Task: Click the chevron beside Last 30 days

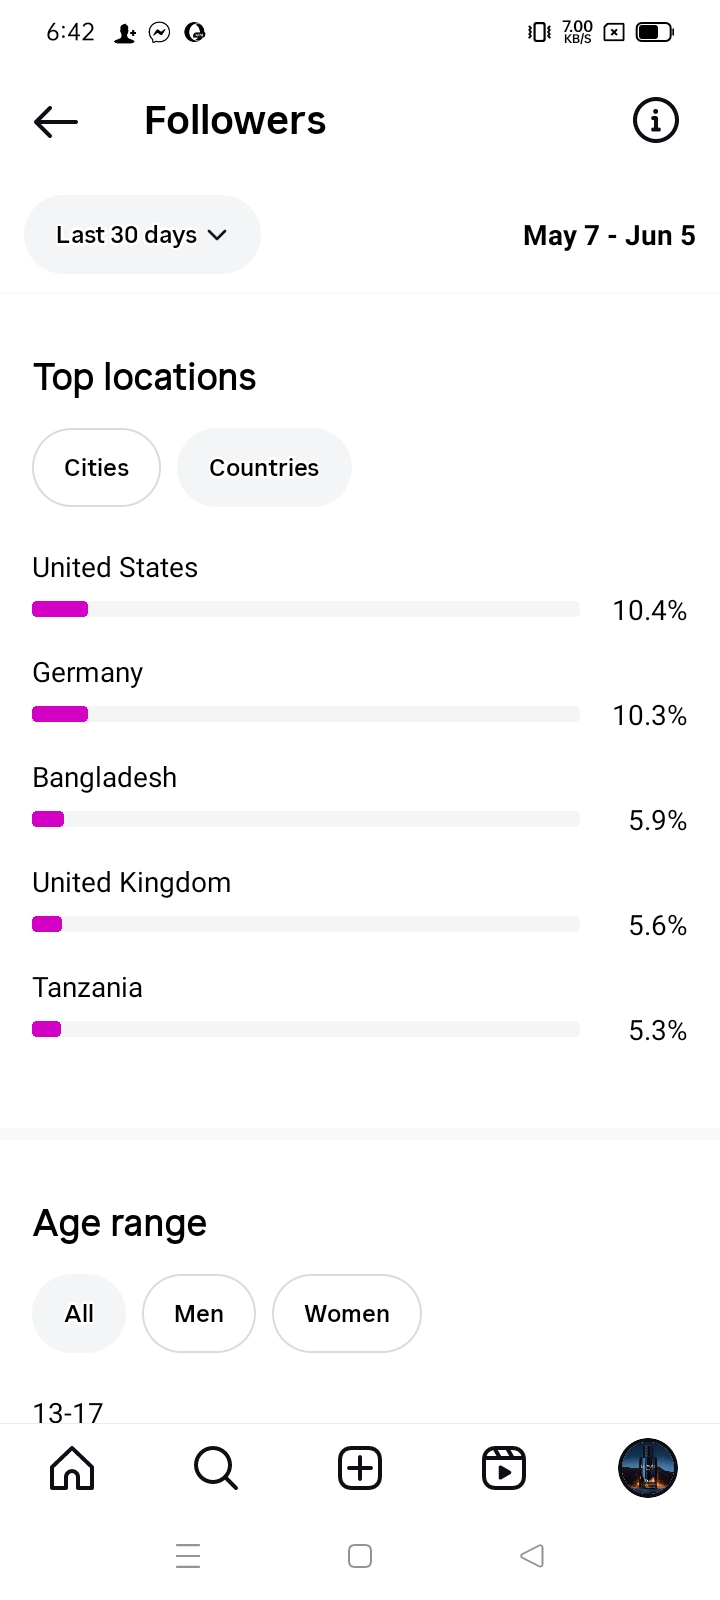Action: tap(217, 235)
